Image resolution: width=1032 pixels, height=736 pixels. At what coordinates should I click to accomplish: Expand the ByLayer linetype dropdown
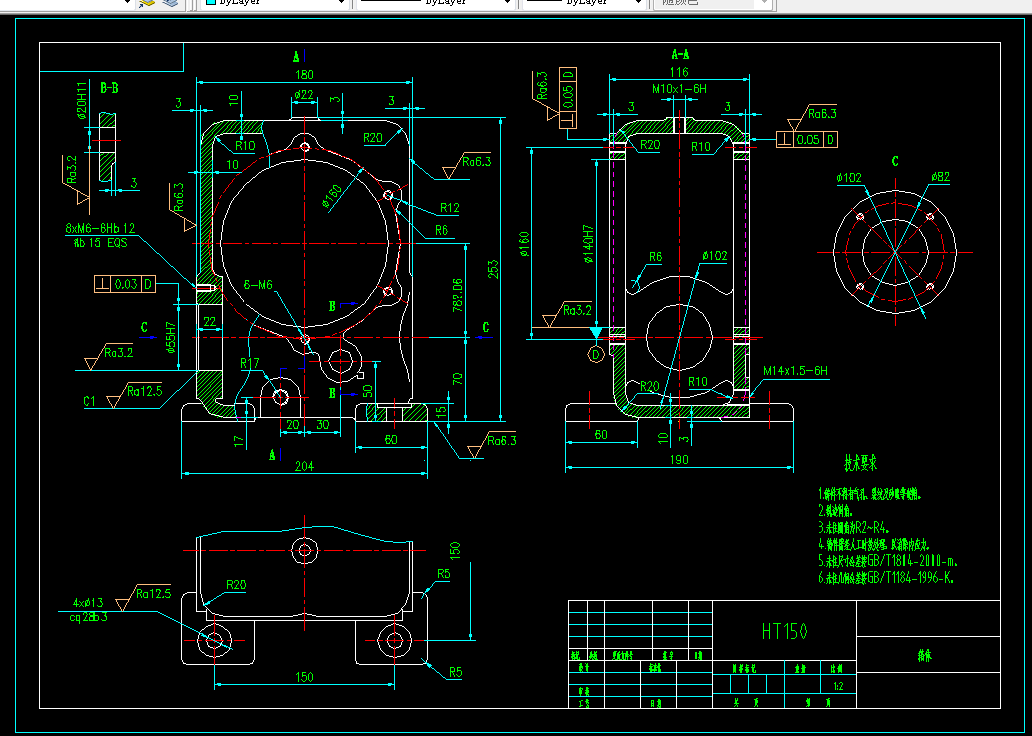(x=436, y=3)
